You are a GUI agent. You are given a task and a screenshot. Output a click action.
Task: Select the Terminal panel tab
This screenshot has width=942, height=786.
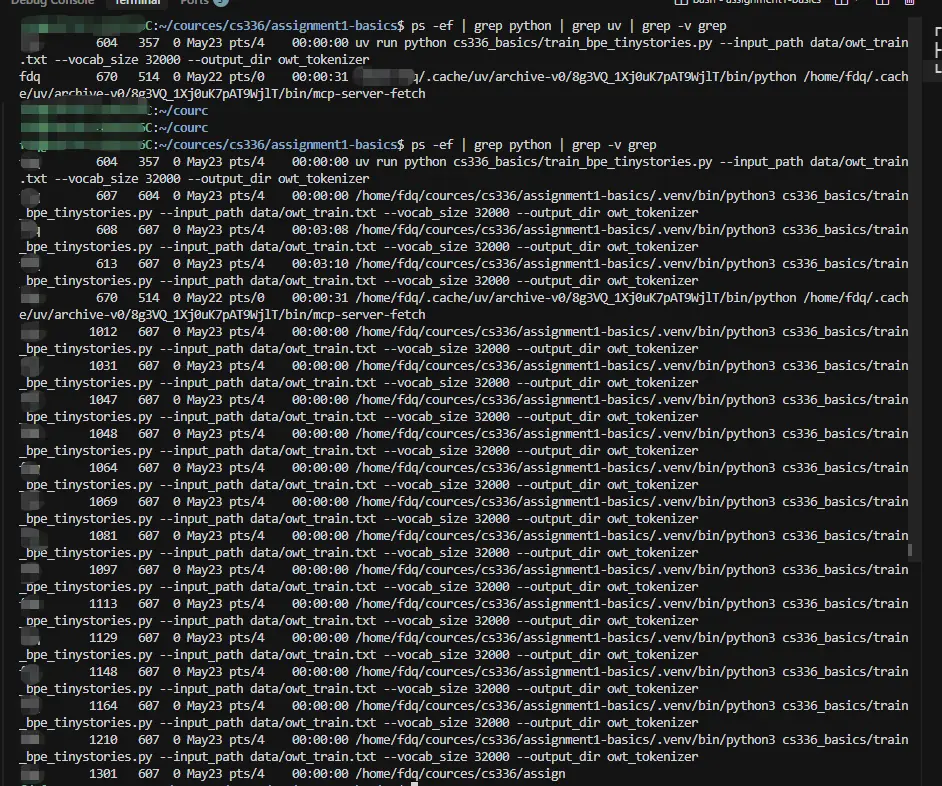[137, 2]
